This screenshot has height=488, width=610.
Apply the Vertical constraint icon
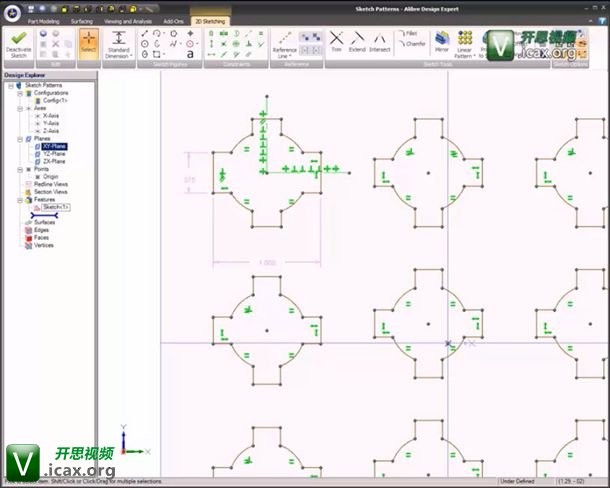(211, 44)
